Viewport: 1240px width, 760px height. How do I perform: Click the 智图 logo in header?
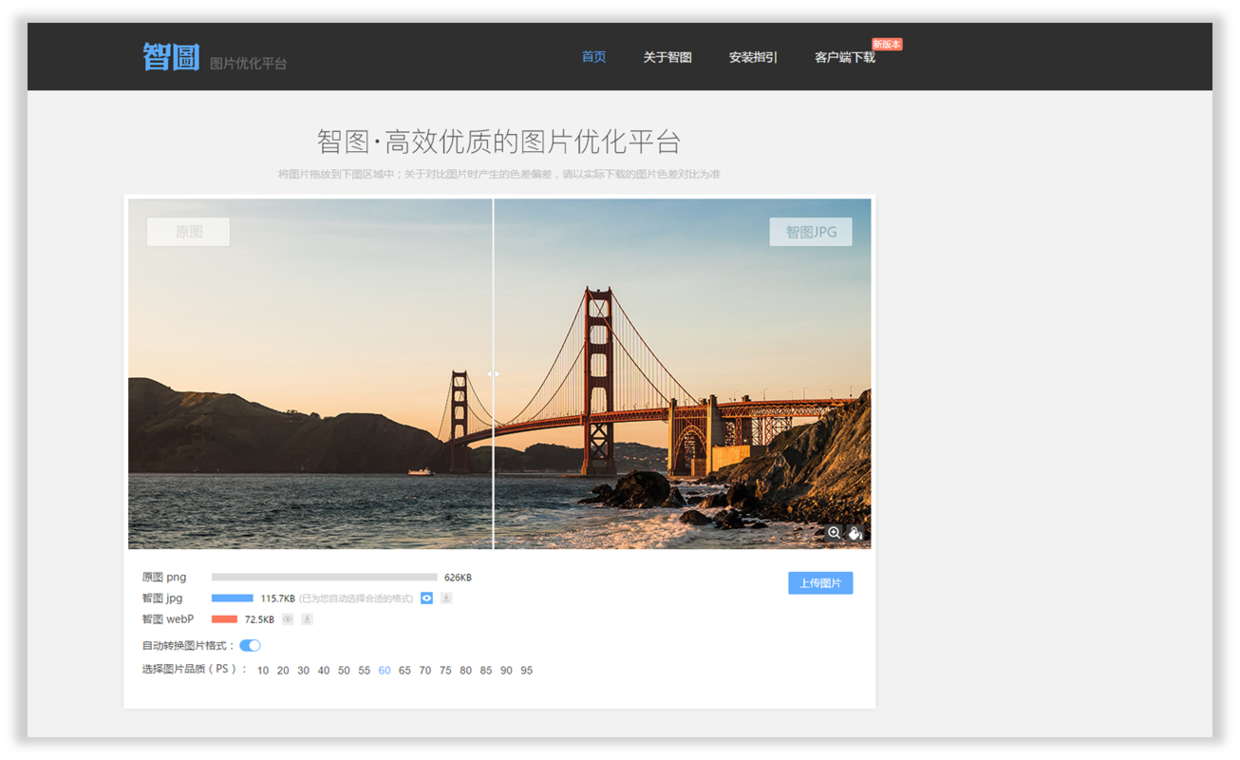[x=171, y=57]
